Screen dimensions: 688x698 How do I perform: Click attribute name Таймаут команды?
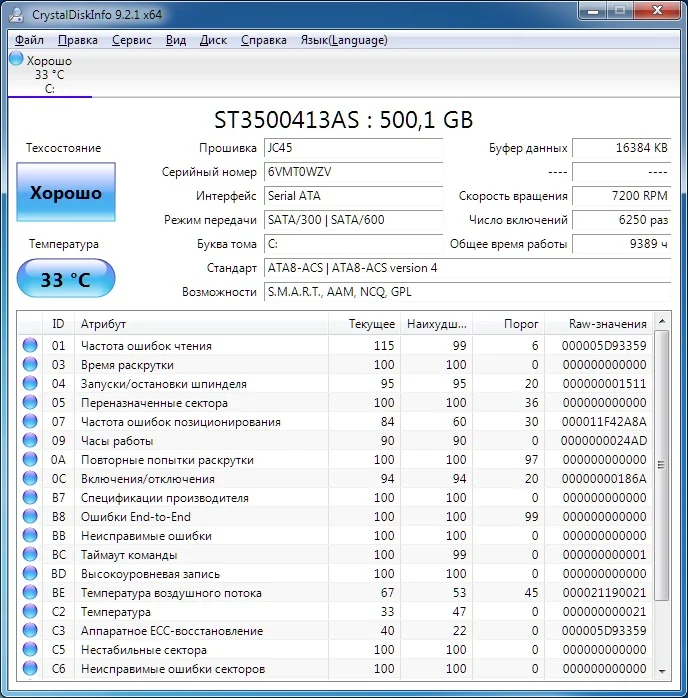point(129,555)
